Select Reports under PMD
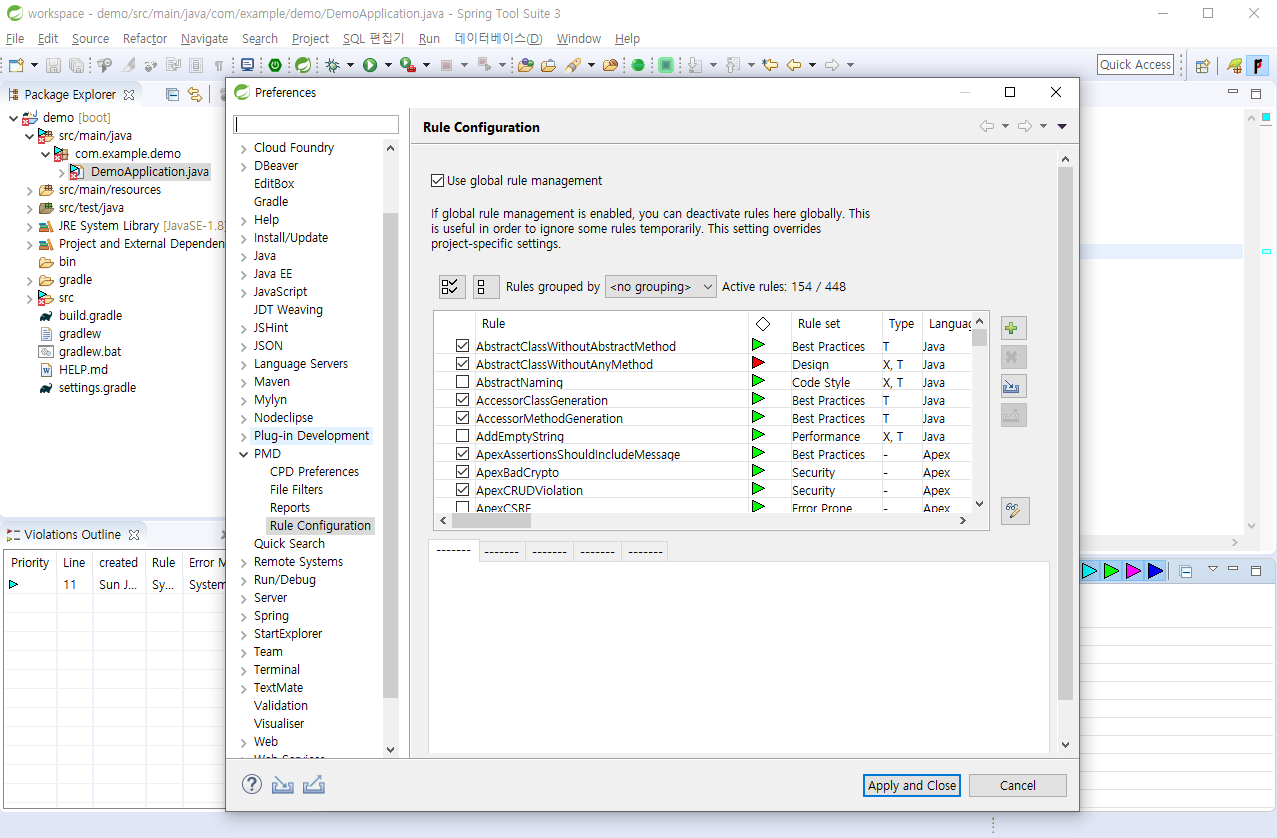This screenshot has height=838, width=1277. coord(290,508)
